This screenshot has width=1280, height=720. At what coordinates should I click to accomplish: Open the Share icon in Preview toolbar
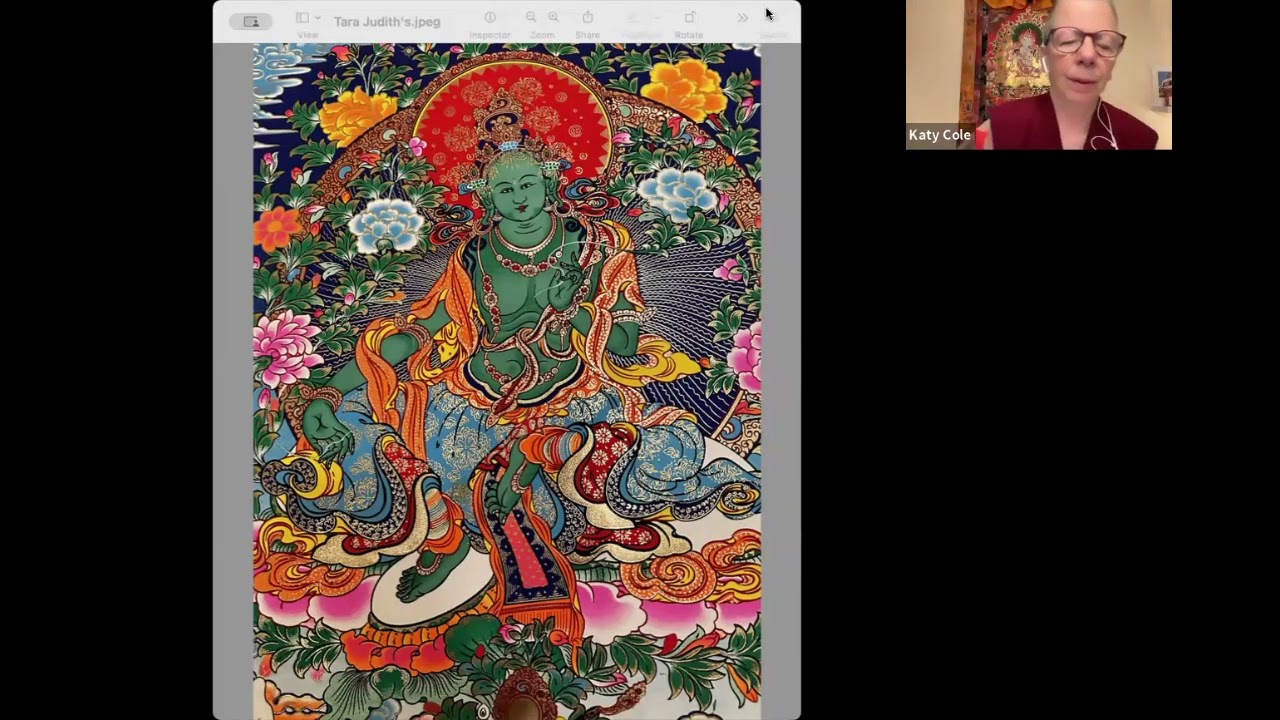click(x=588, y=17)
